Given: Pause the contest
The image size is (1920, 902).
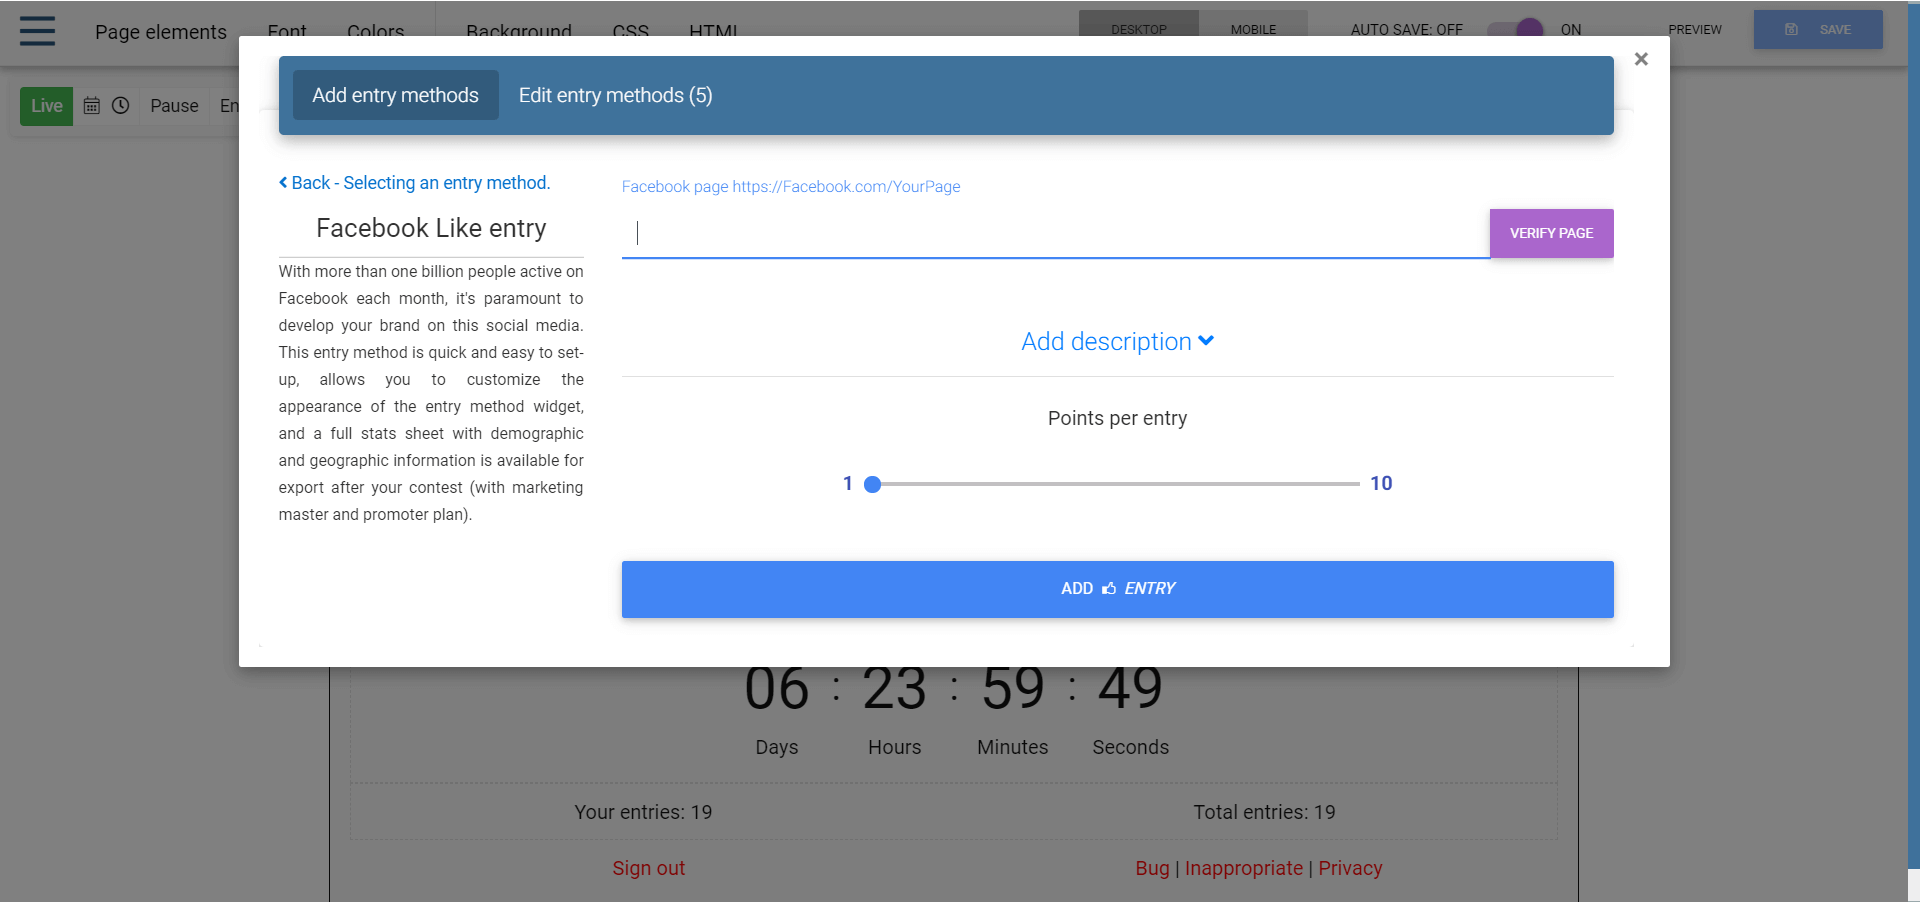Looking at the screenshot, I should click(174, 105).
